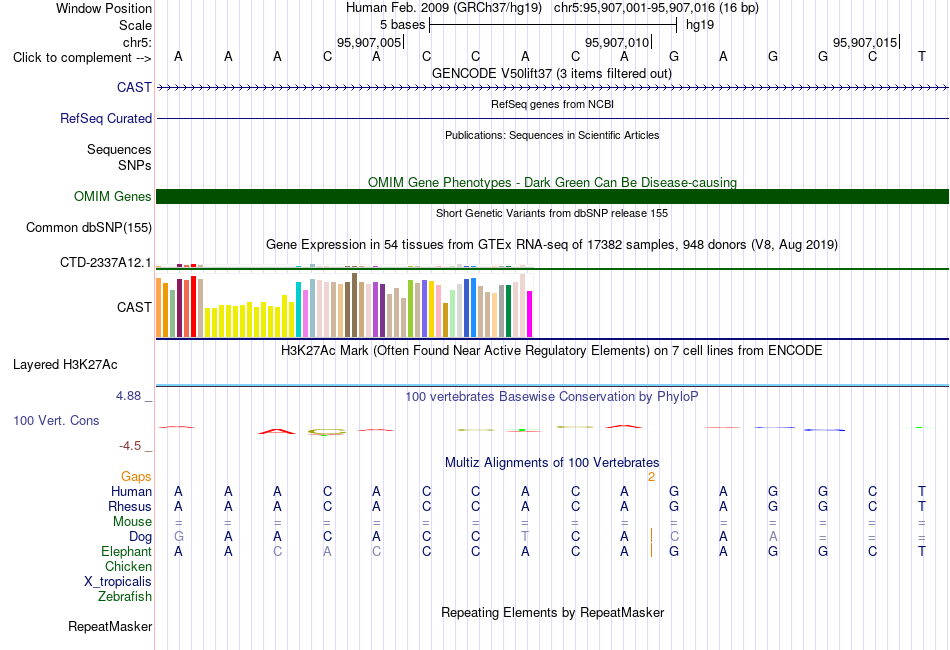Click the hg19 label beside the scale bar
This screenshot has width=950, height=650.
700,25
